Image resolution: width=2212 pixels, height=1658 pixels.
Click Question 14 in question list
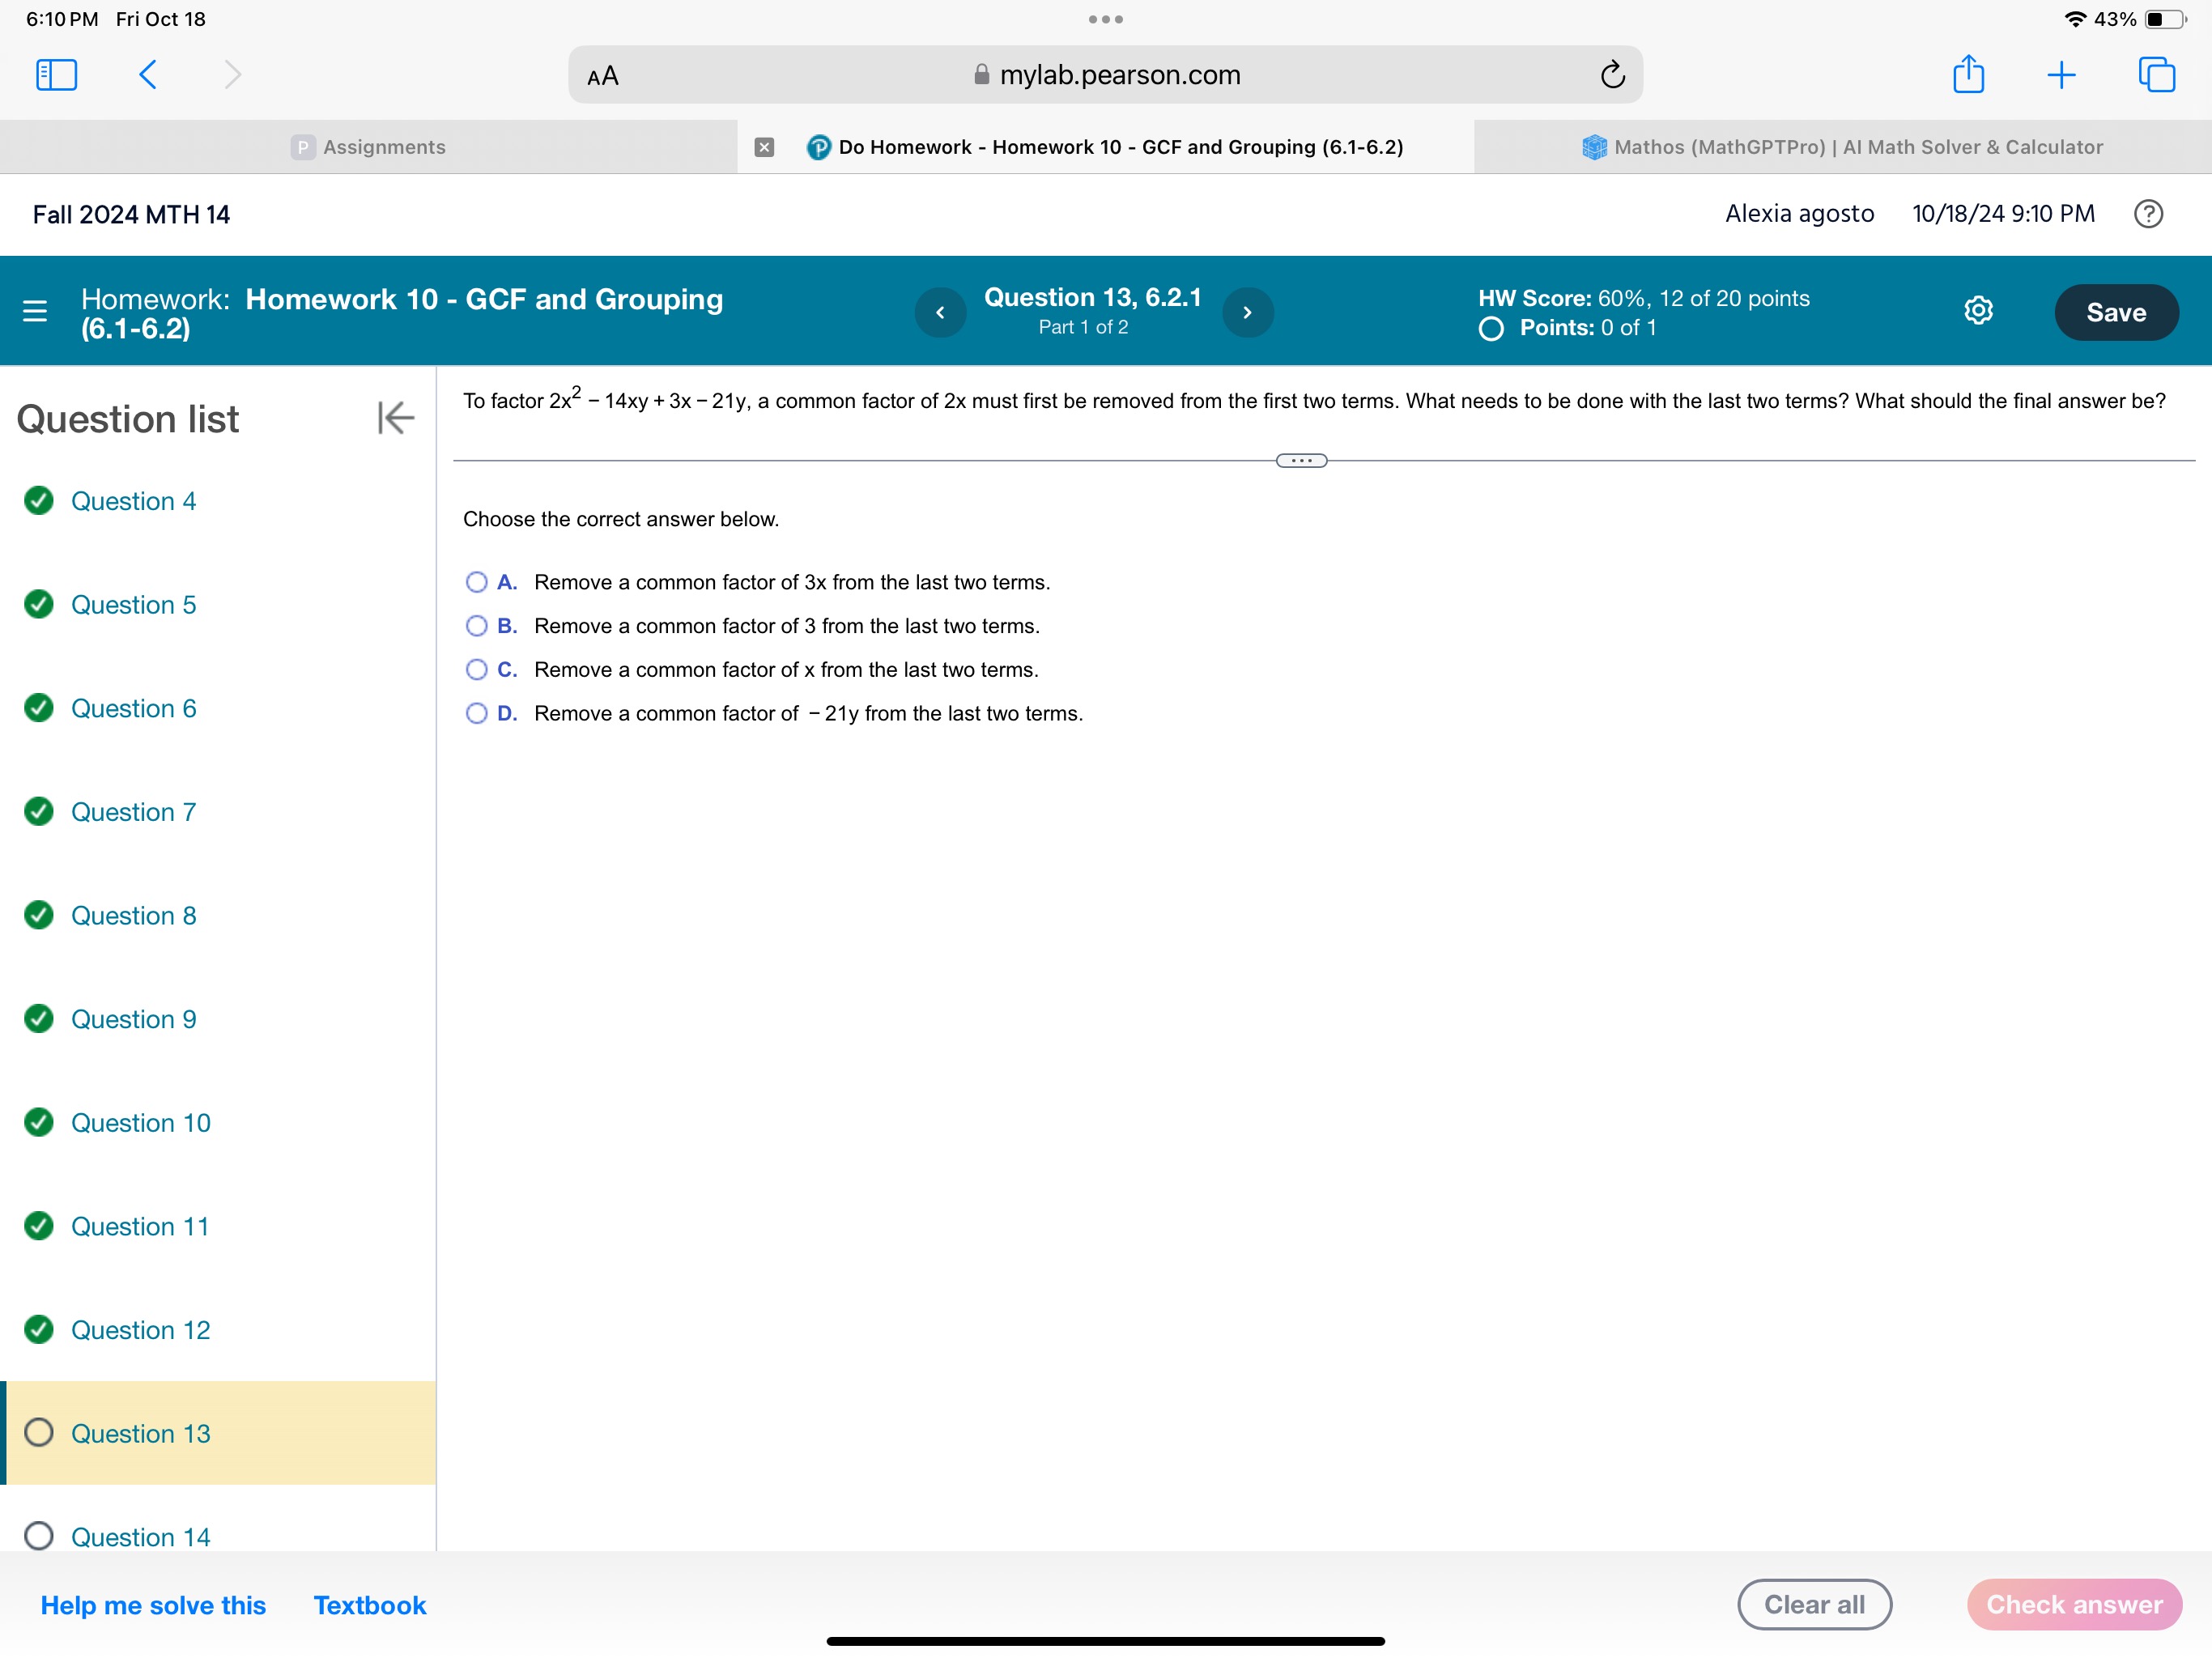(x=139, y=1536)
